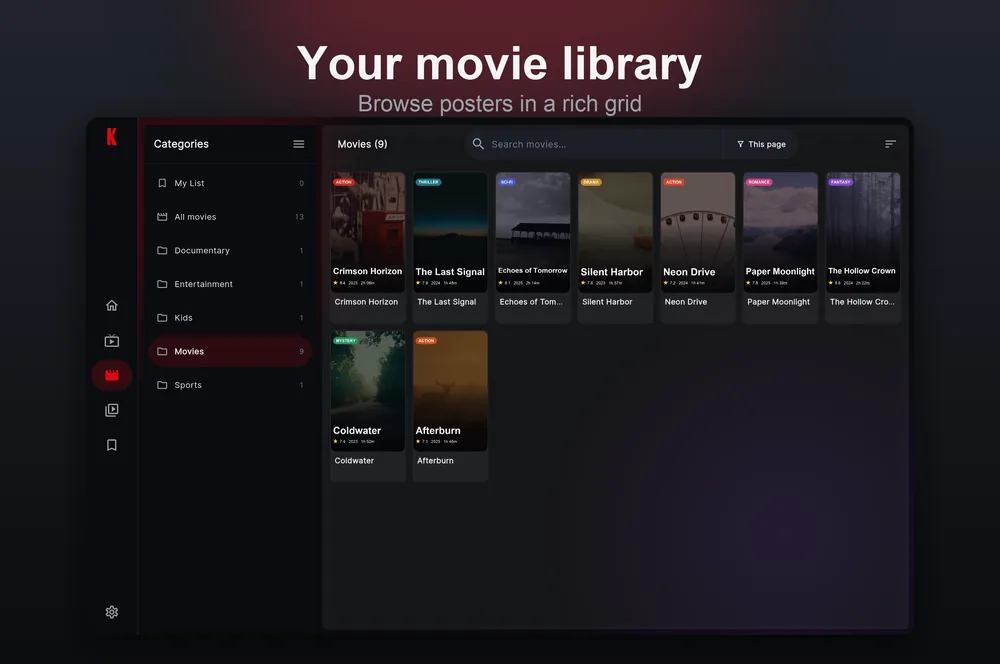Click the search magnifier icon
The height and width of the screenshot is (664, 1000).
click(x=478, y=144)
